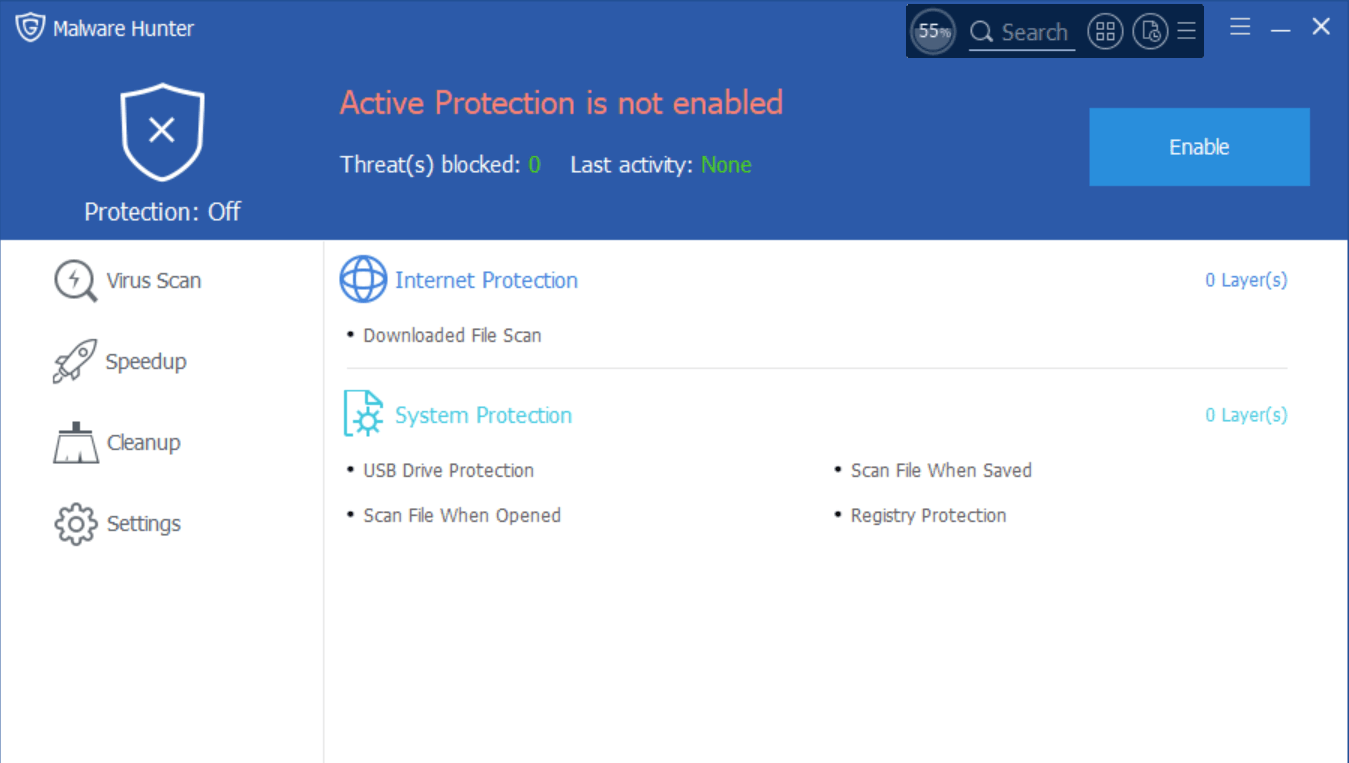1349x763 pixels.
Task: Click the file history clock icon
Action: [x=1151, y=32]
